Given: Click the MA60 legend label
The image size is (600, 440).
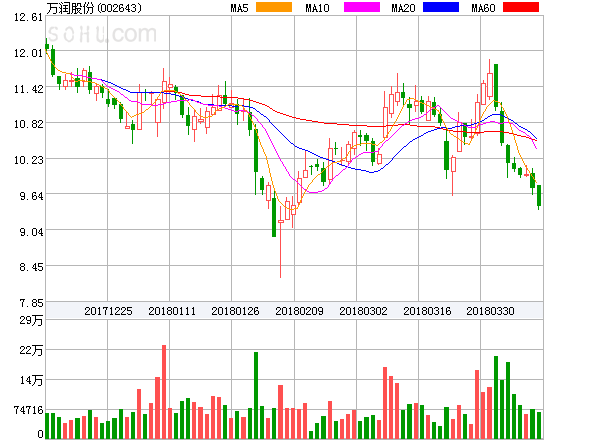Looking at the screenshot, I should pyautogui.click(x=483, y=8).
